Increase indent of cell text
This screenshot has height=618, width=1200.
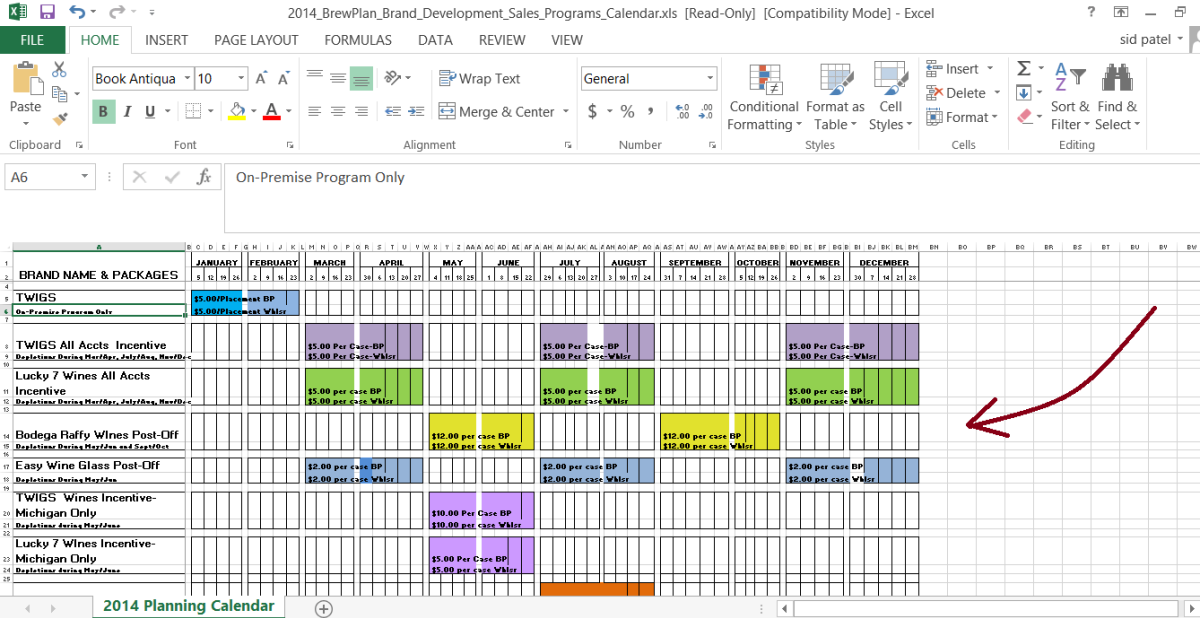point(415,111)
